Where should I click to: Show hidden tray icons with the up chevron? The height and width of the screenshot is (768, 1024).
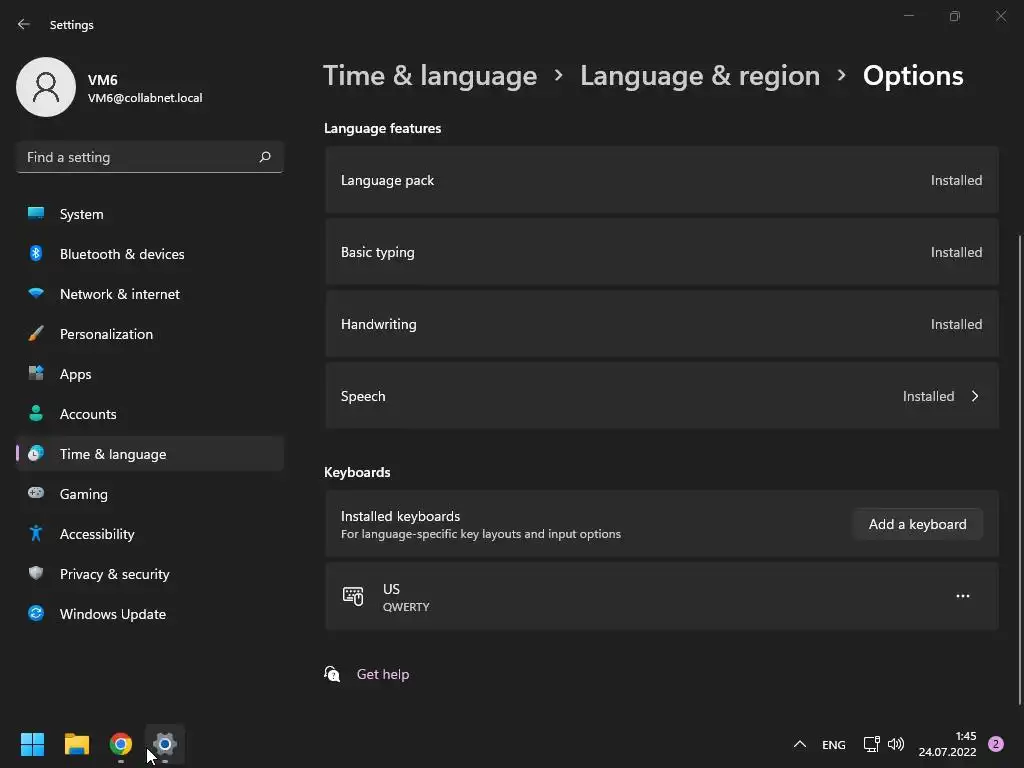[799, 744]
